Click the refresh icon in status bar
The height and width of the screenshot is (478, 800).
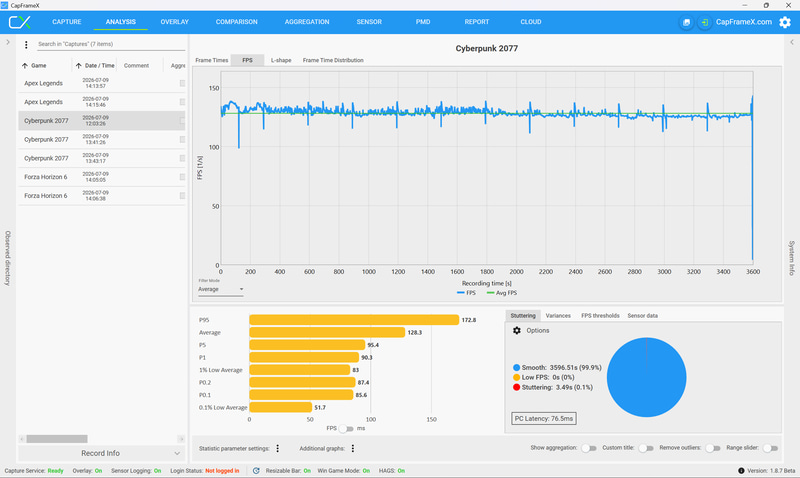click(x=256, y=471)
